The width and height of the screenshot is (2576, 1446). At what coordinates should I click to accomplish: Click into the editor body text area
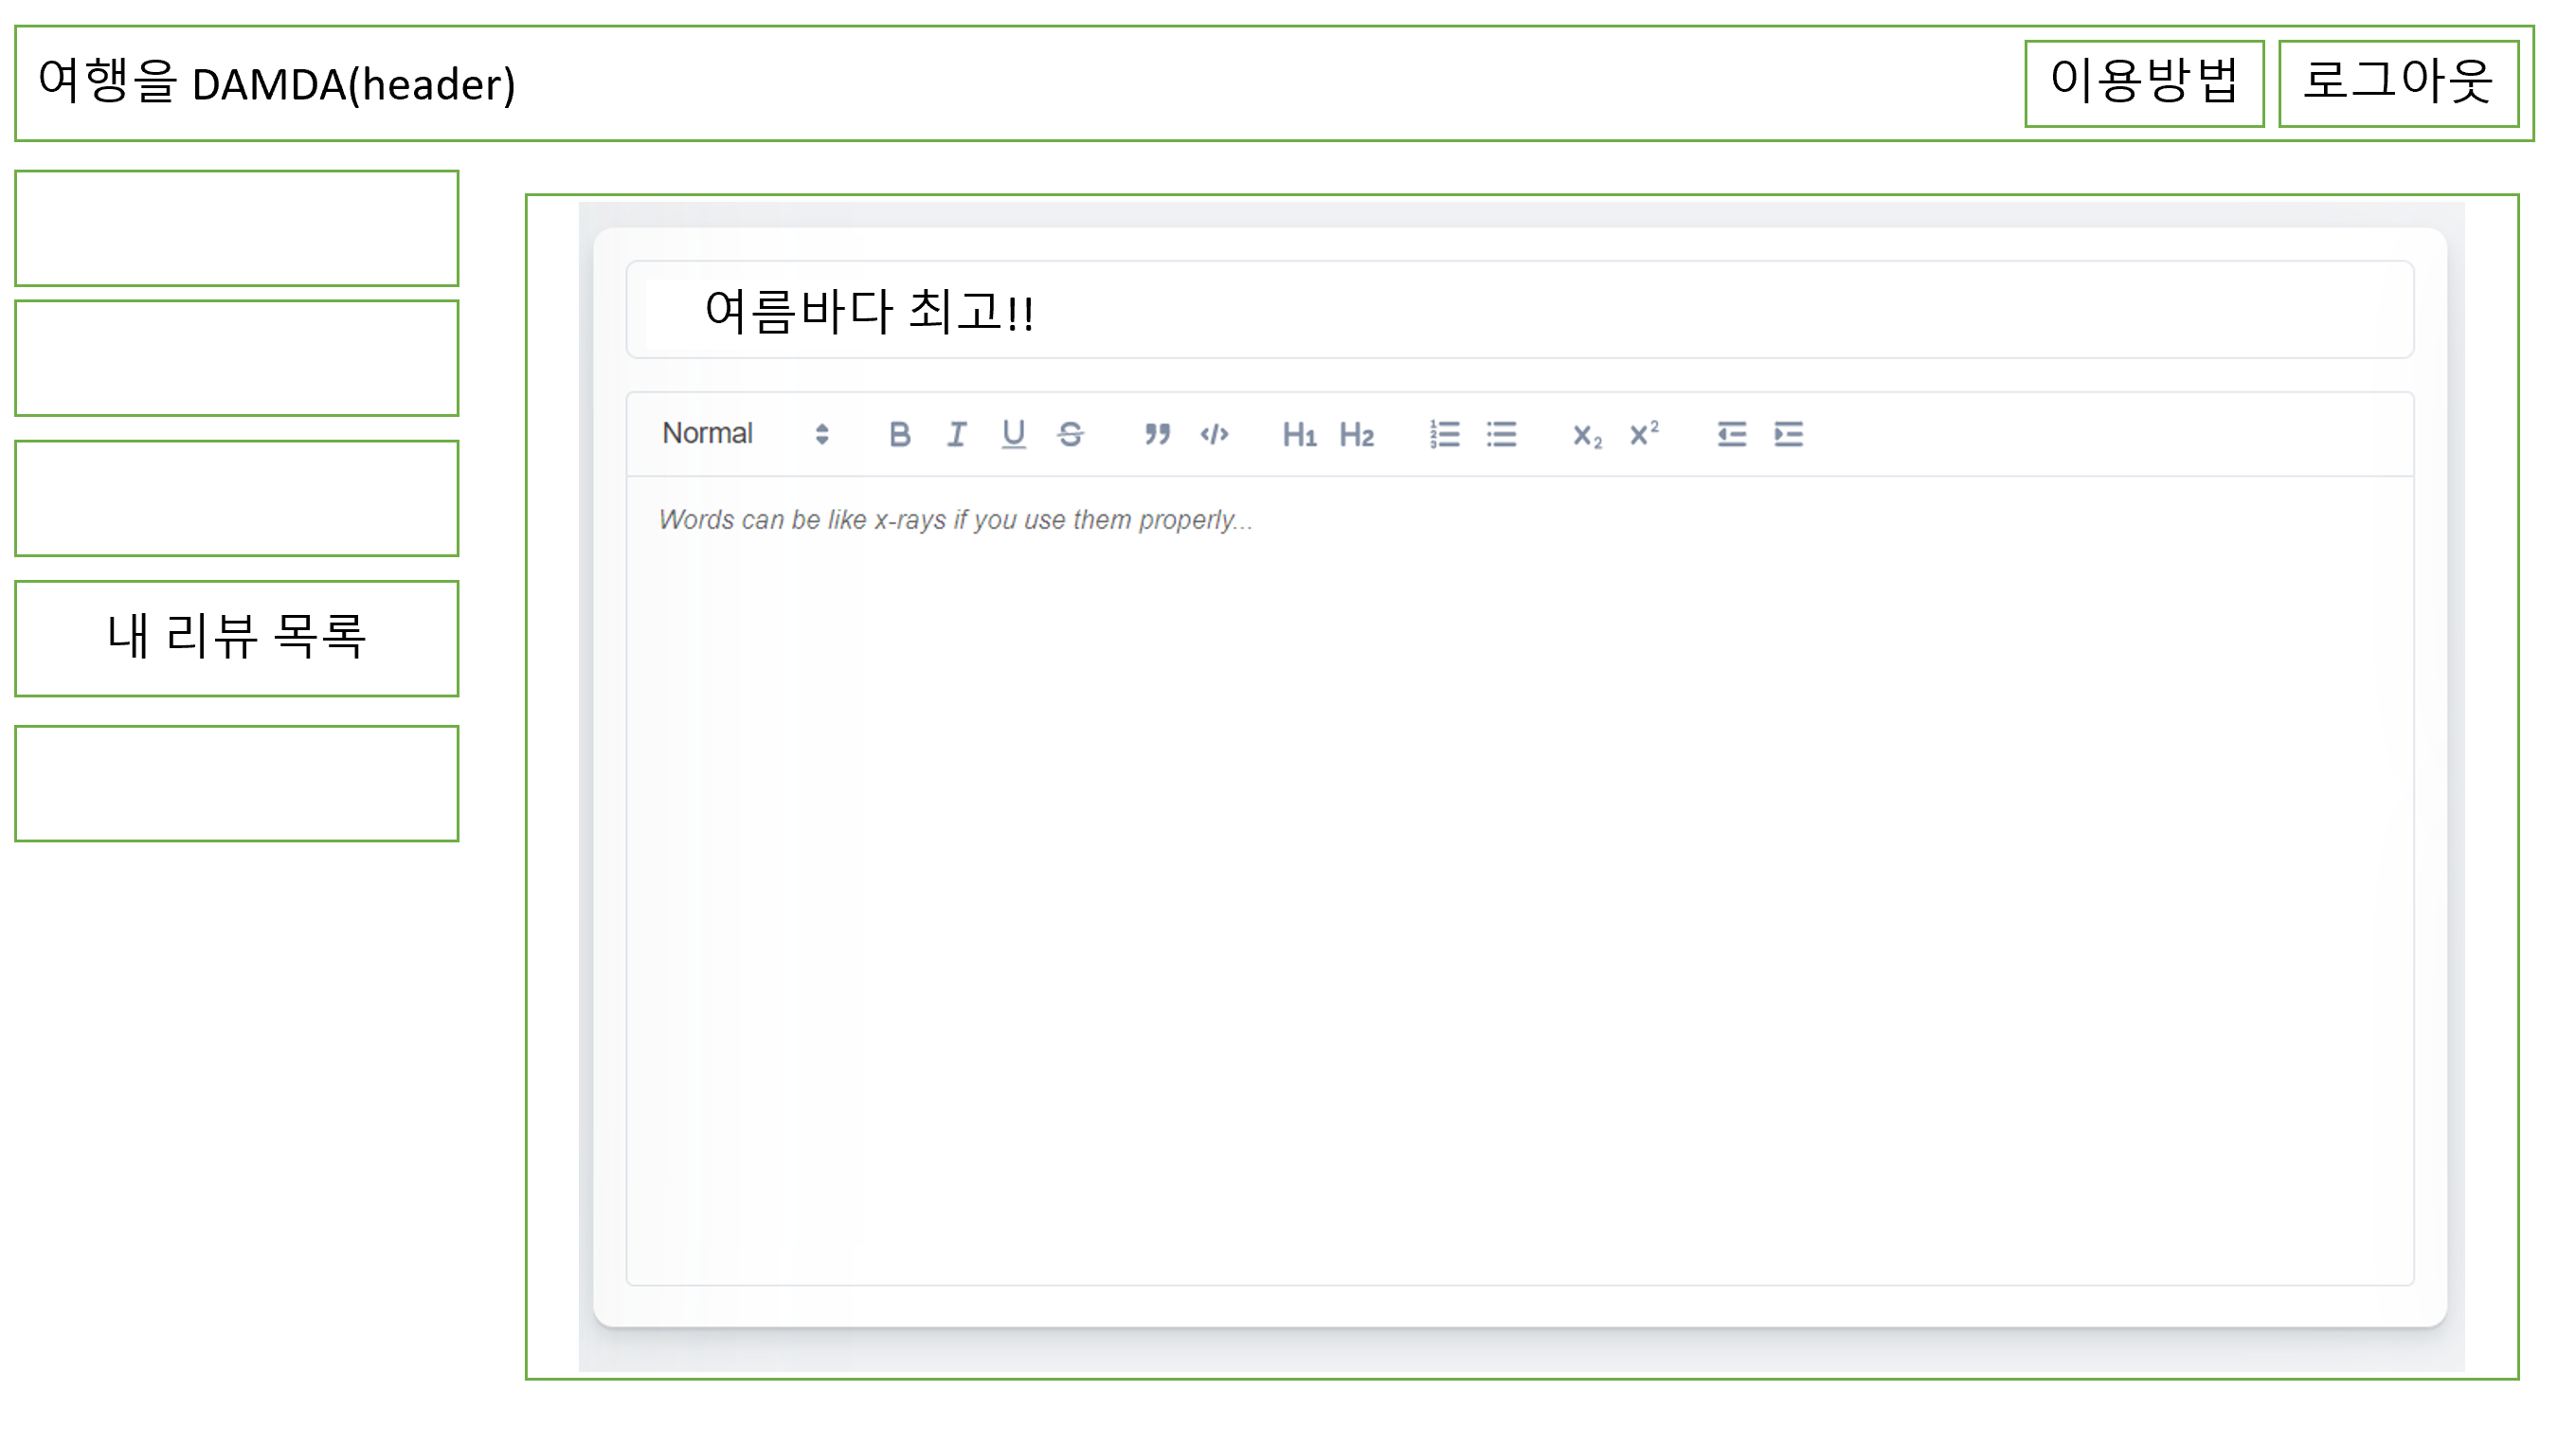tap(1518, 880)
